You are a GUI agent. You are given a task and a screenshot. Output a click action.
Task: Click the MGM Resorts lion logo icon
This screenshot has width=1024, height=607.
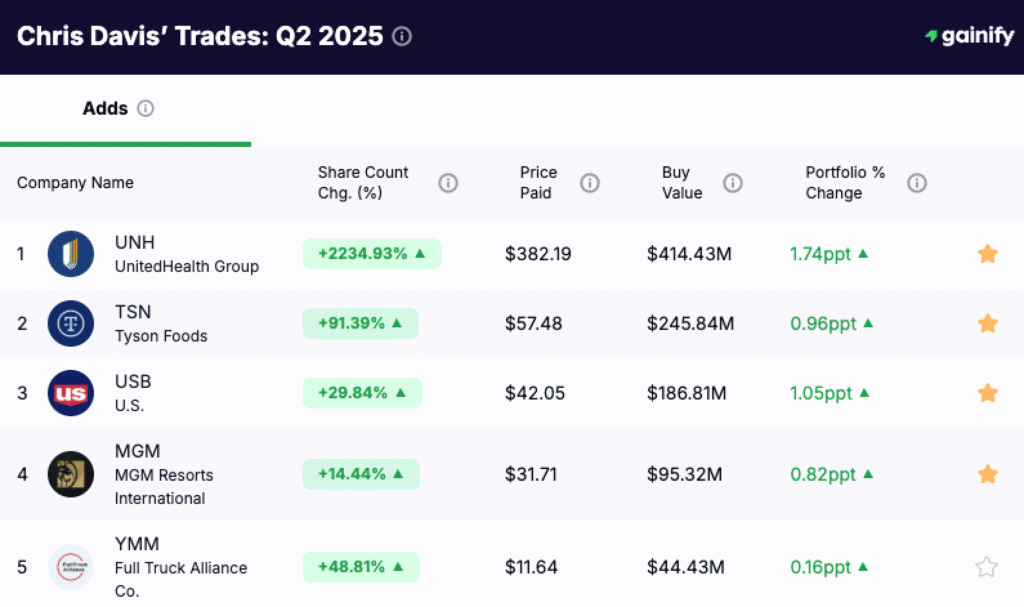pos(71,474)
